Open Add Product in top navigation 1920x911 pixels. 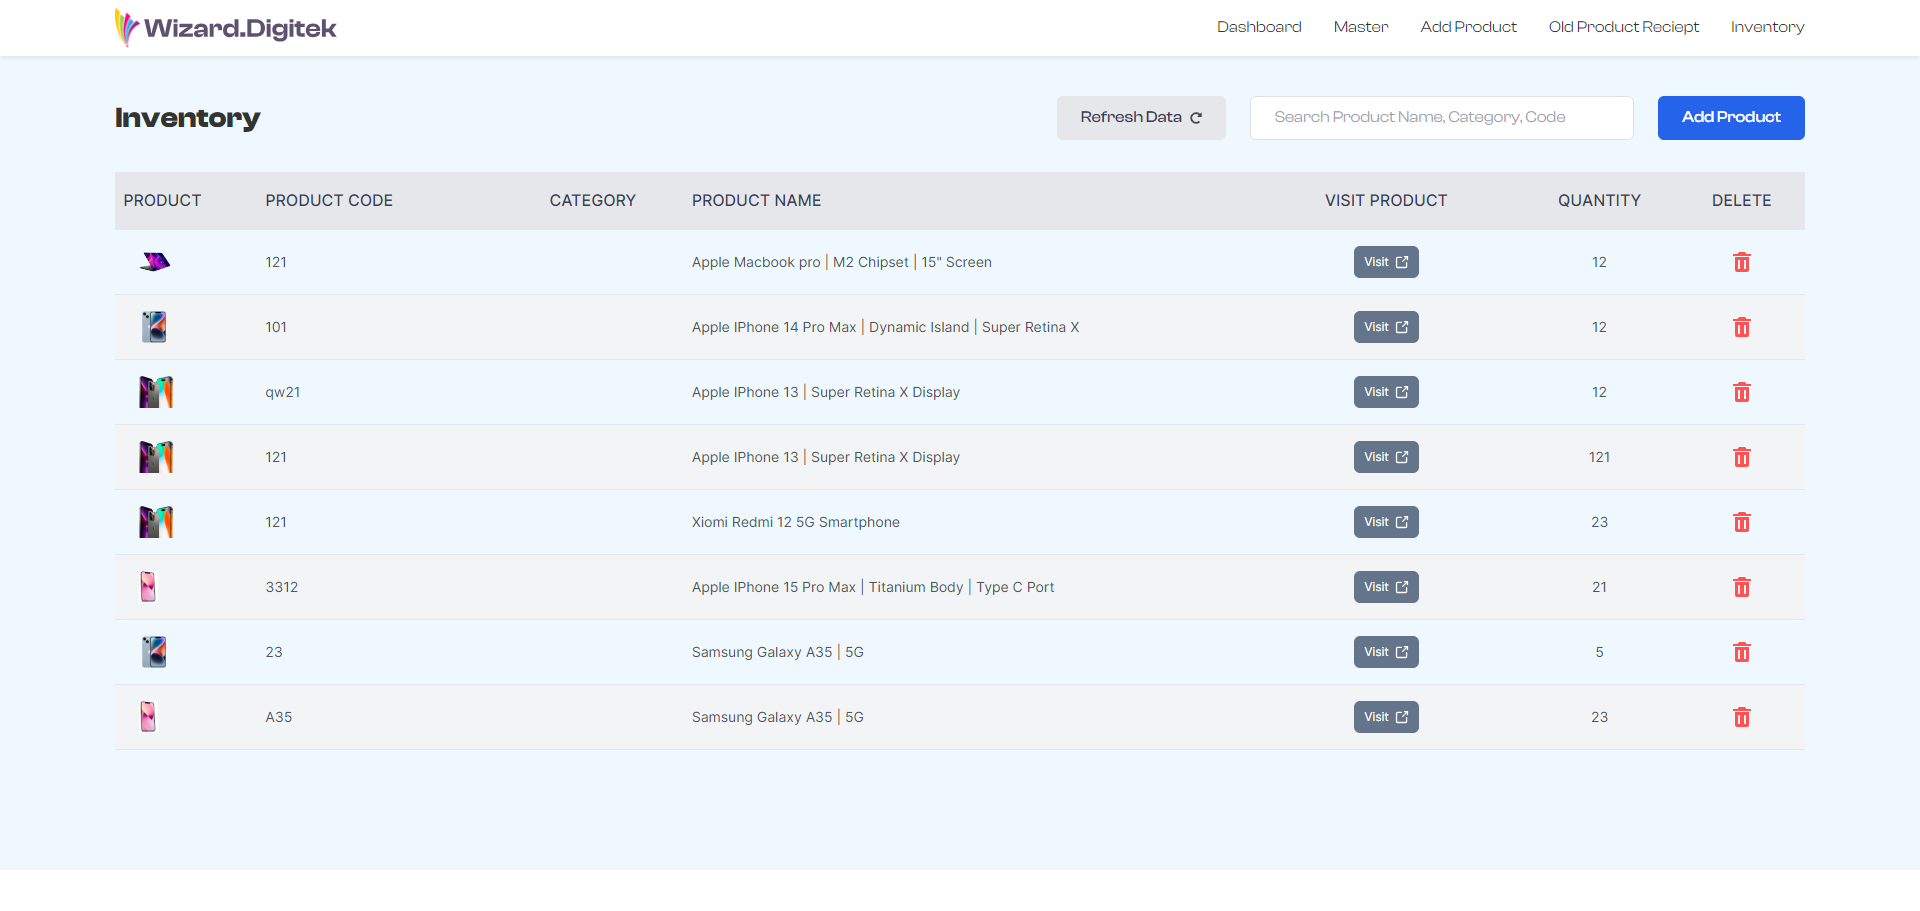[x=1468, y=27]
